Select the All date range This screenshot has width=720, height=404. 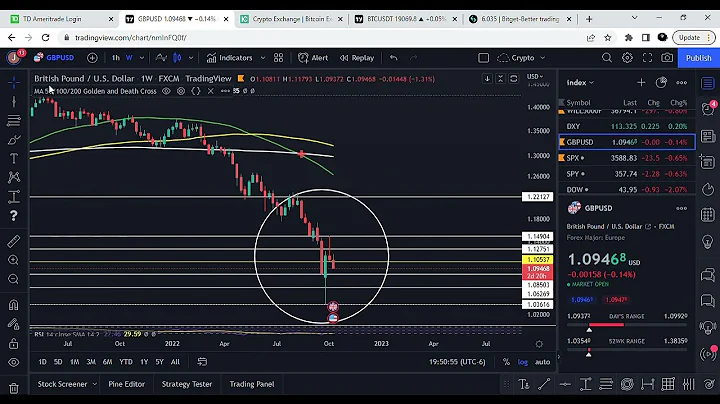coord(175,362)
